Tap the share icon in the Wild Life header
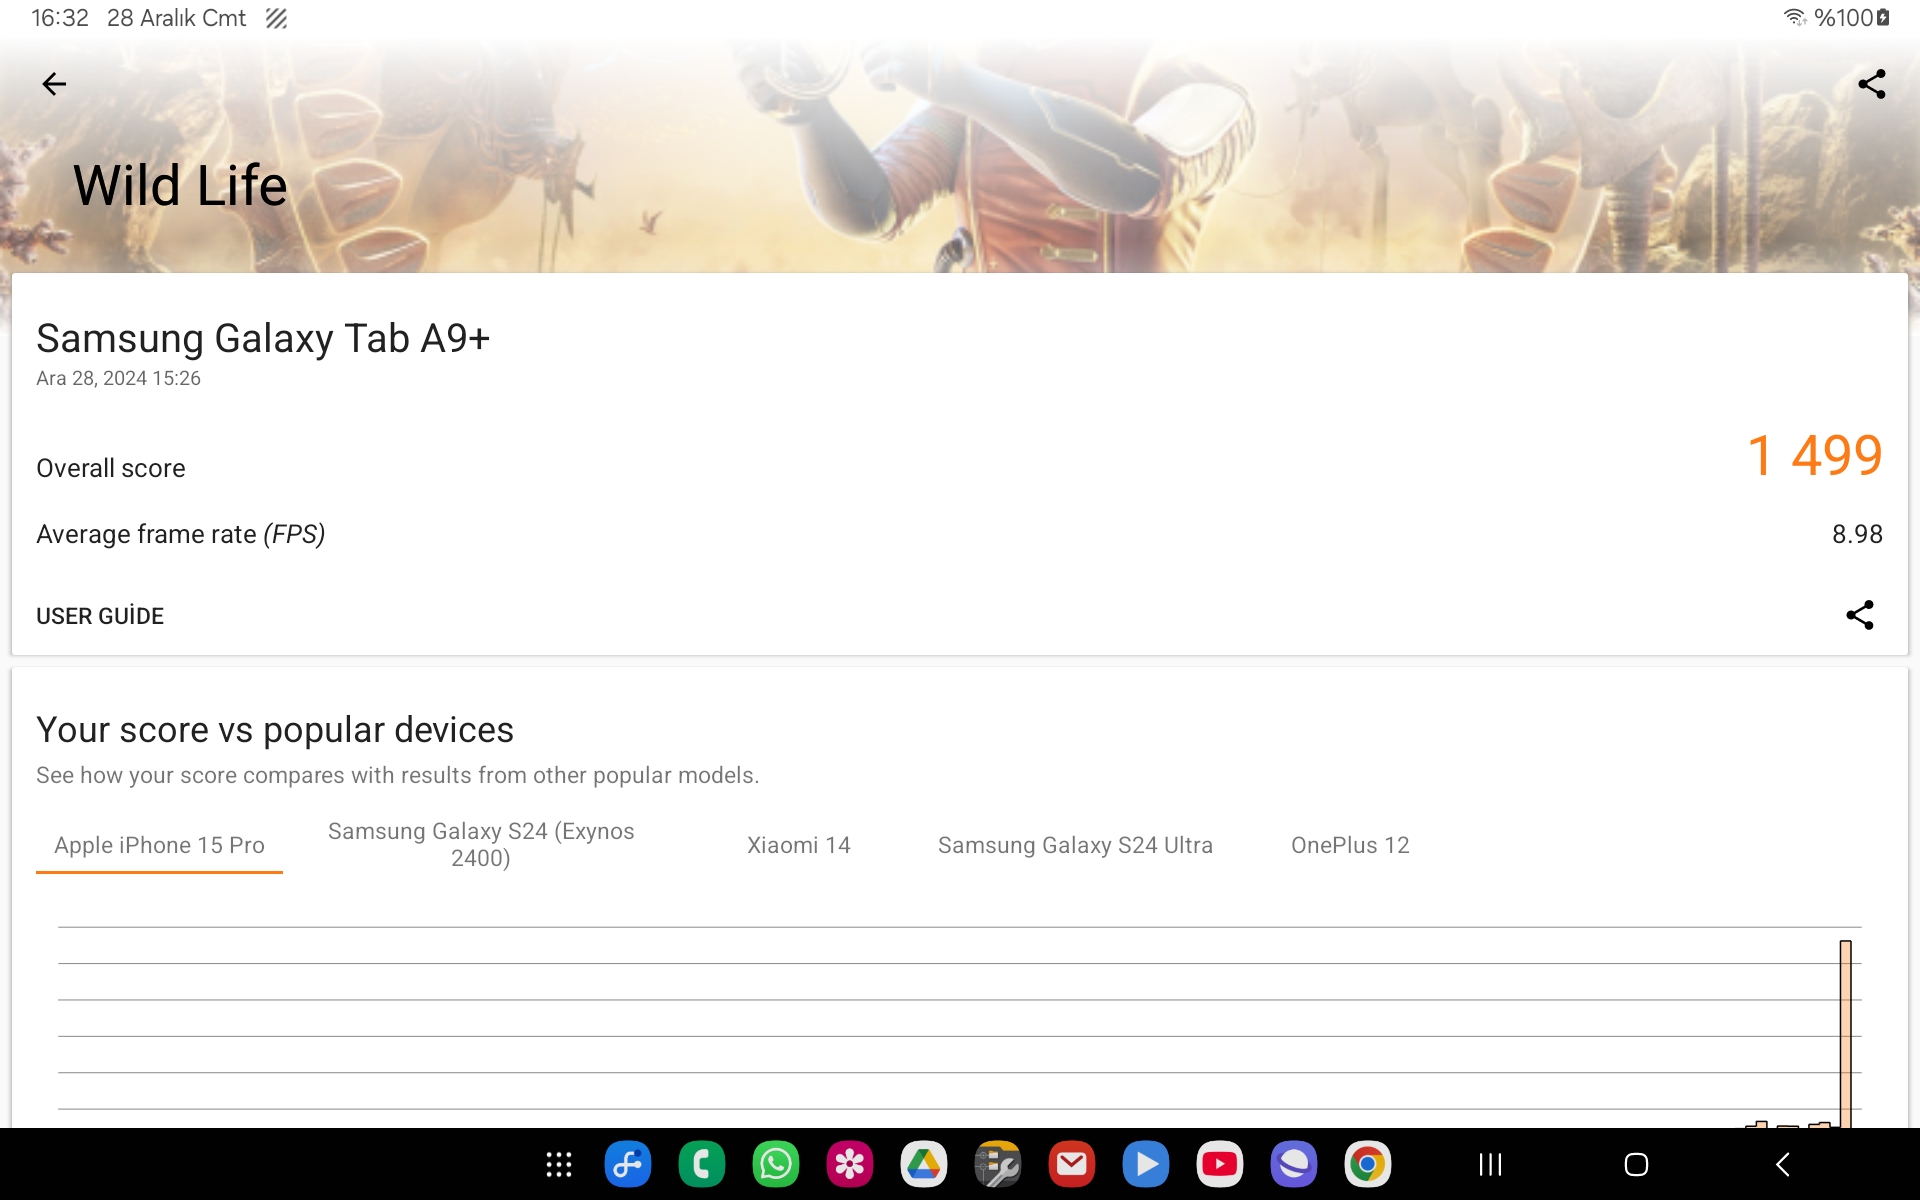Image resolution: width=1920 pixels, height=1200 pixels. (1871, 84)
